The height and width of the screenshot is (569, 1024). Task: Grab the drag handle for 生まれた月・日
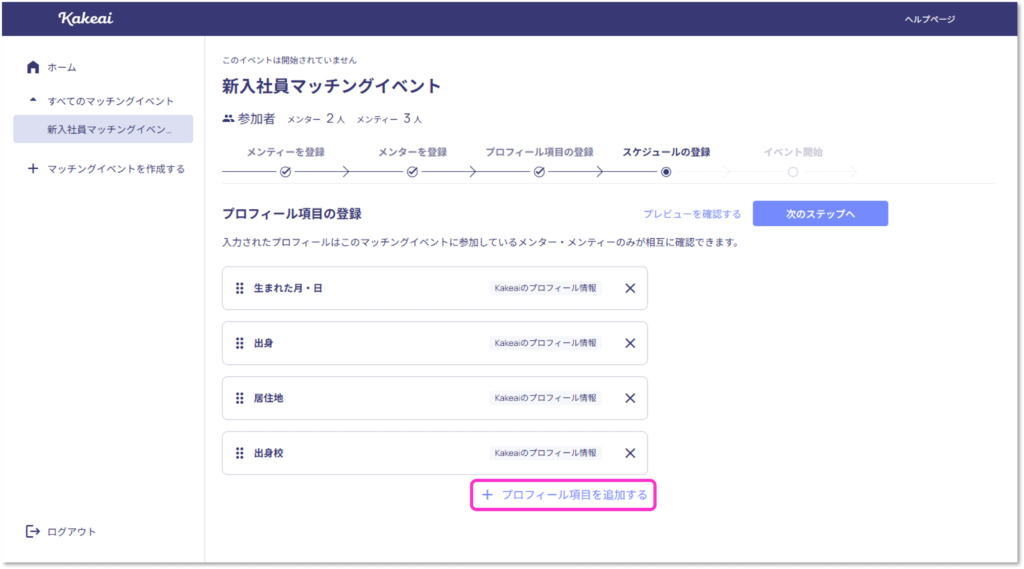click(240, 288)
